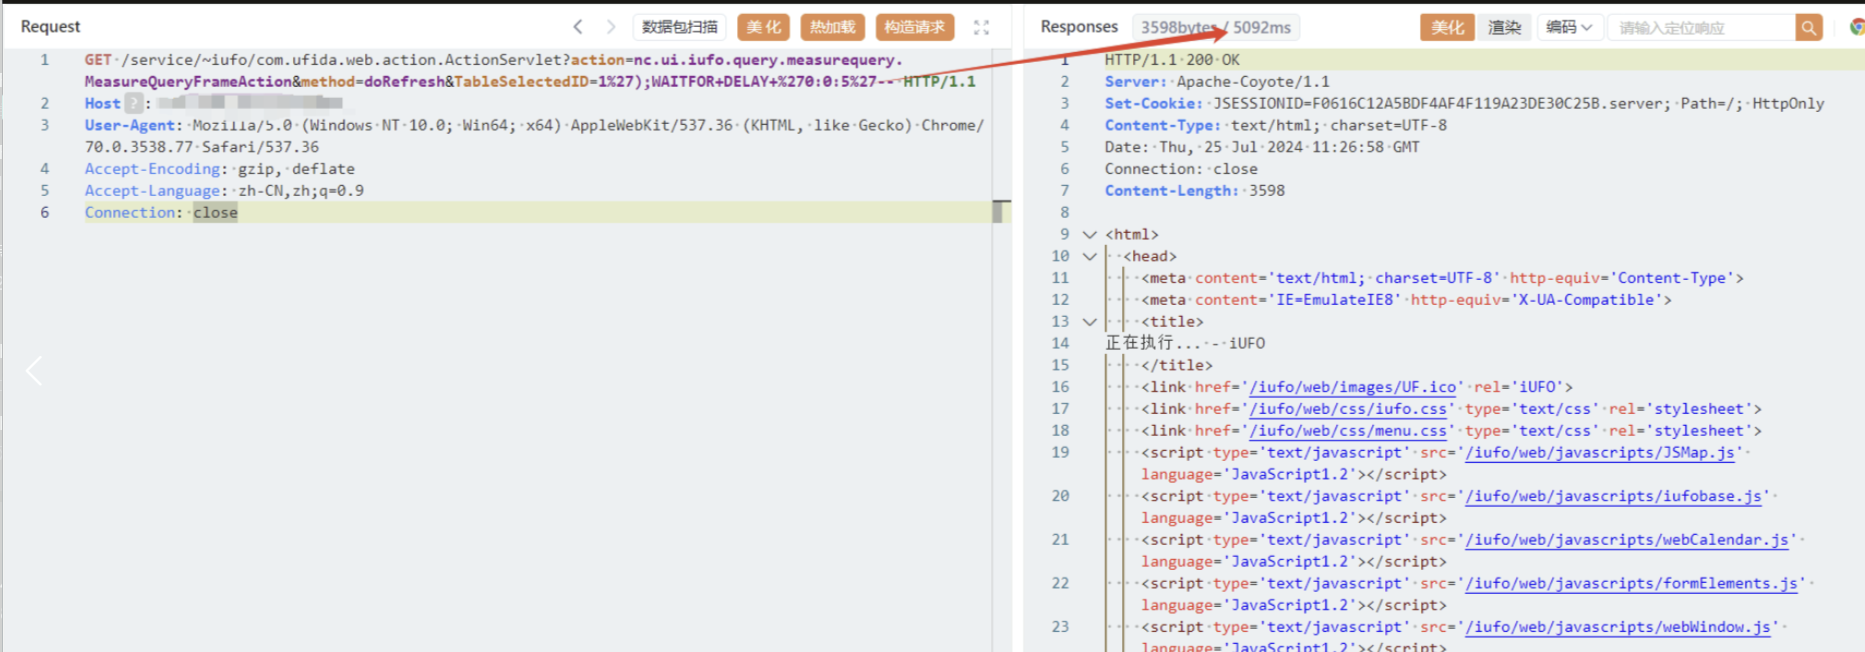The height and width of the screenshot is (652, 1865).
Task: Click the 数据包扫描 button
Action: click(x=680, y=27)
